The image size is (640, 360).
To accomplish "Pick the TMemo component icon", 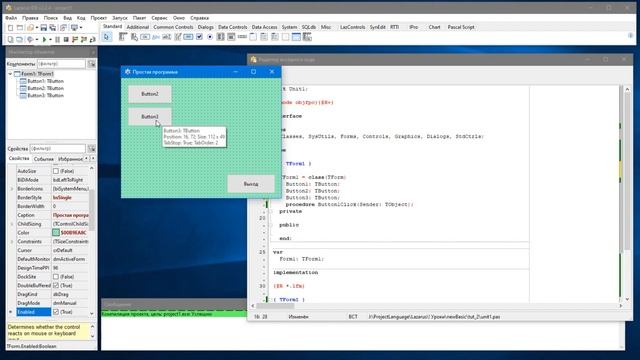I will pos(178,37).
